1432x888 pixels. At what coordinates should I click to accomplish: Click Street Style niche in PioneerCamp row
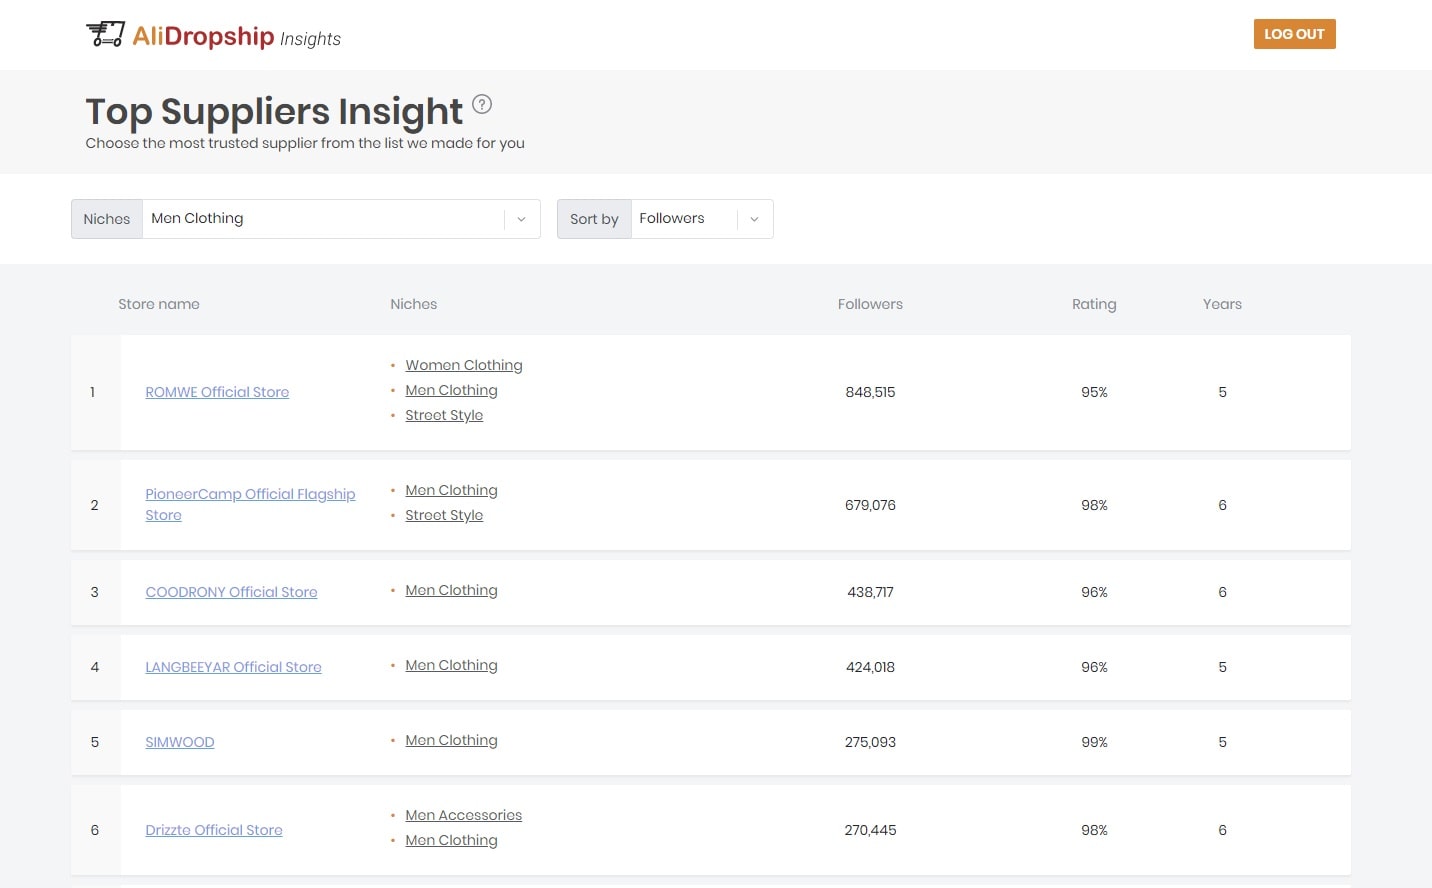pyautogui.click(x=444, y=515)
